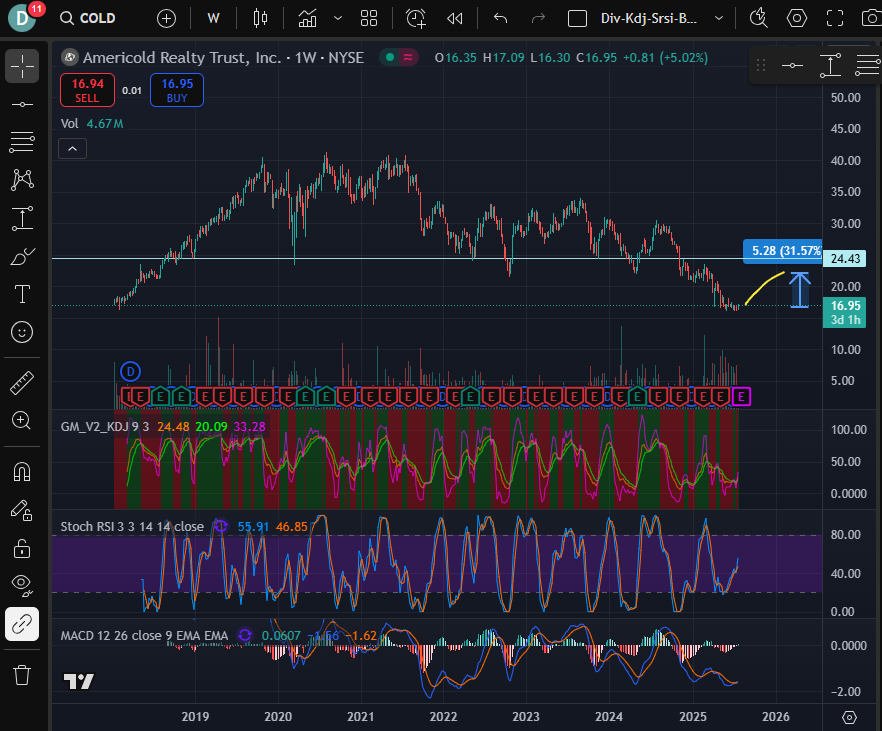Screen dimensions: 882x731
Task: Toggle stay in drawing mode
Action: point(22,510)
